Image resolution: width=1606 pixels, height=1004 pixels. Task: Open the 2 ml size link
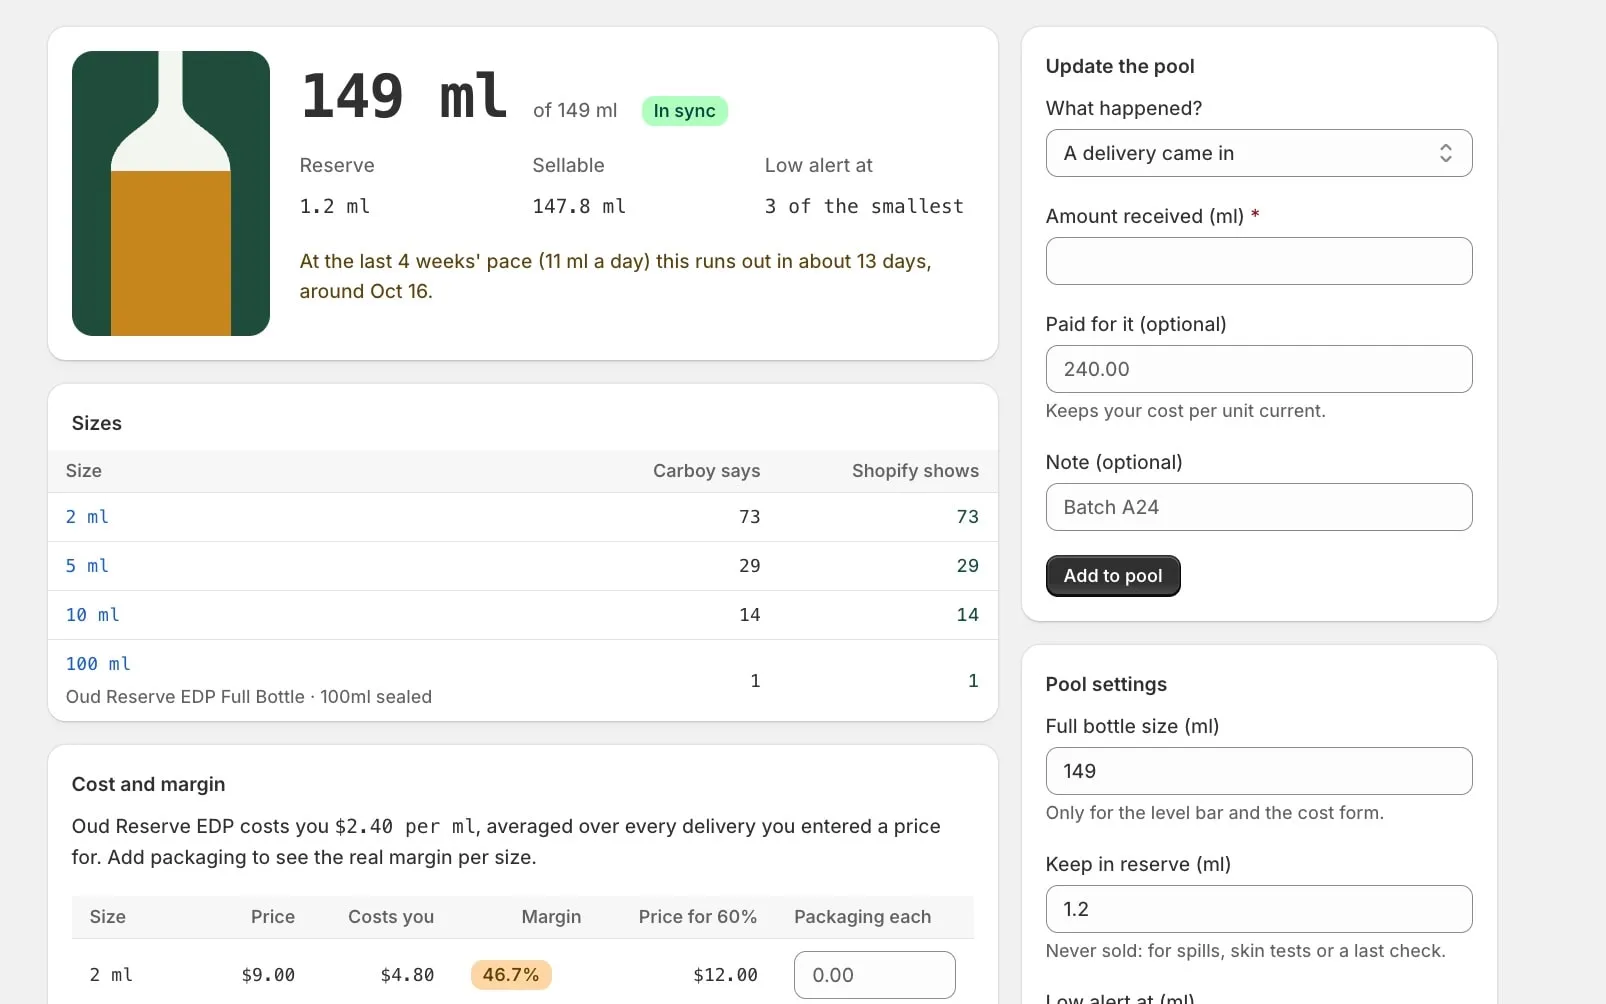coord(87,517)
